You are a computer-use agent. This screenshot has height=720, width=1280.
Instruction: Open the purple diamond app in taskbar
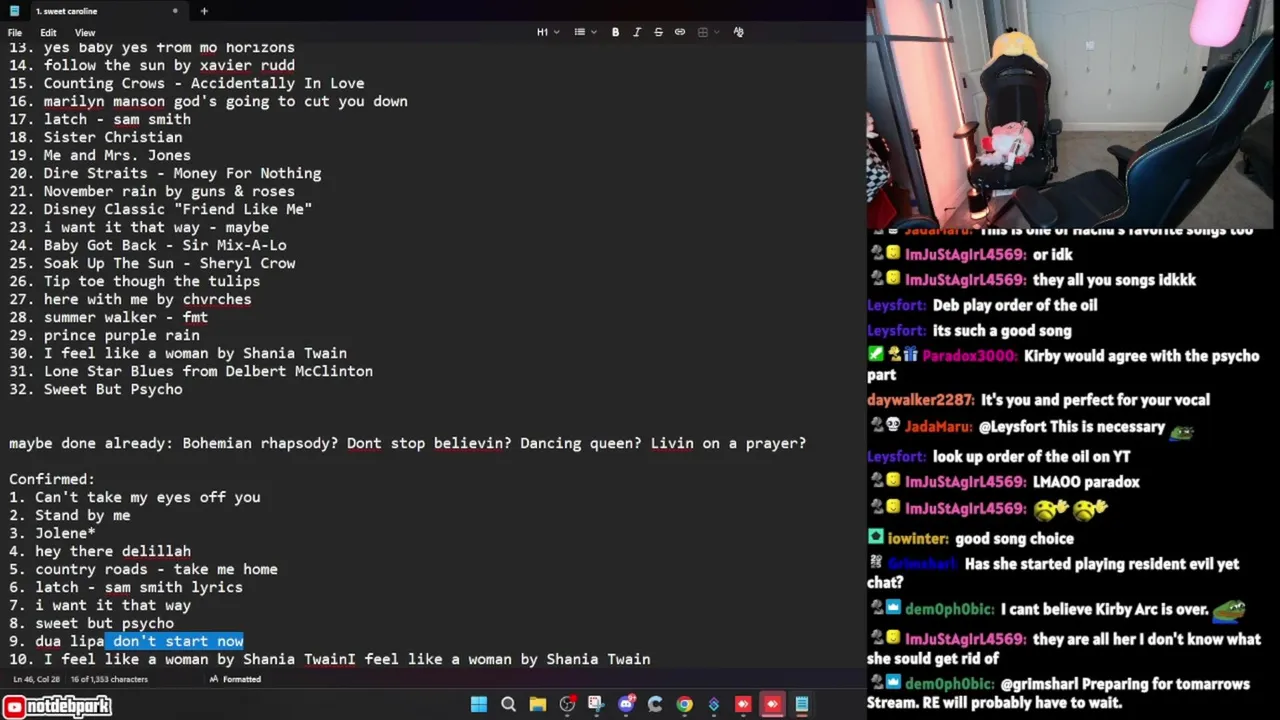pyautogui.click(x=713, y=704)
